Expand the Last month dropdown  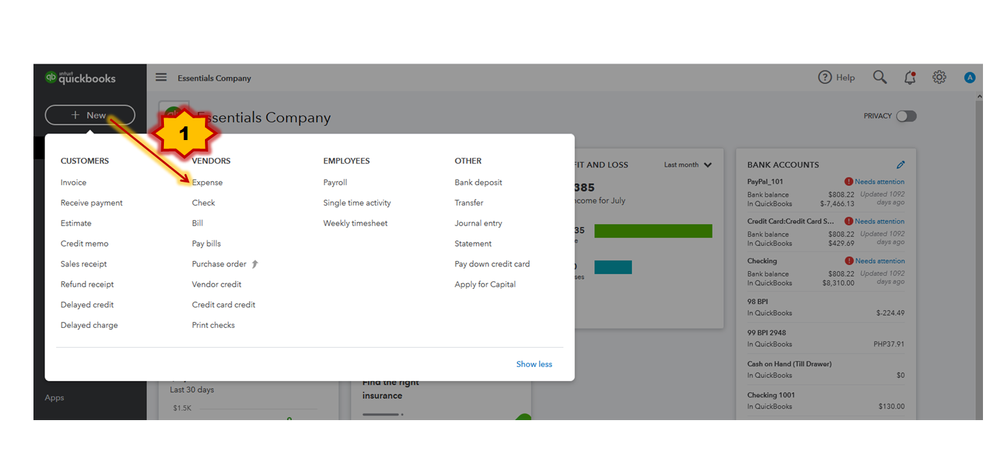pyautogui.click(x=688, y=164)
